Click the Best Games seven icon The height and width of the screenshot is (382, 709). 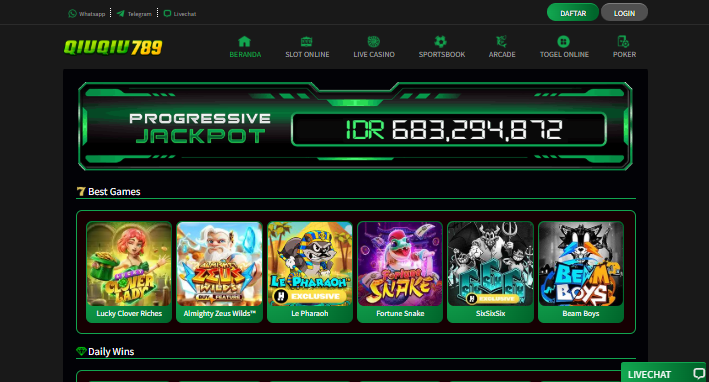(x=81, y=192)
